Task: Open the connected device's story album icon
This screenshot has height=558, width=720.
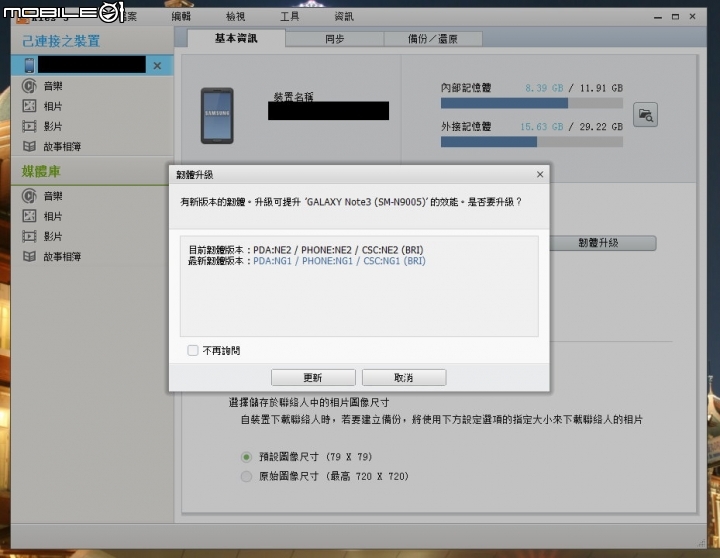Action: click(29, 147)
